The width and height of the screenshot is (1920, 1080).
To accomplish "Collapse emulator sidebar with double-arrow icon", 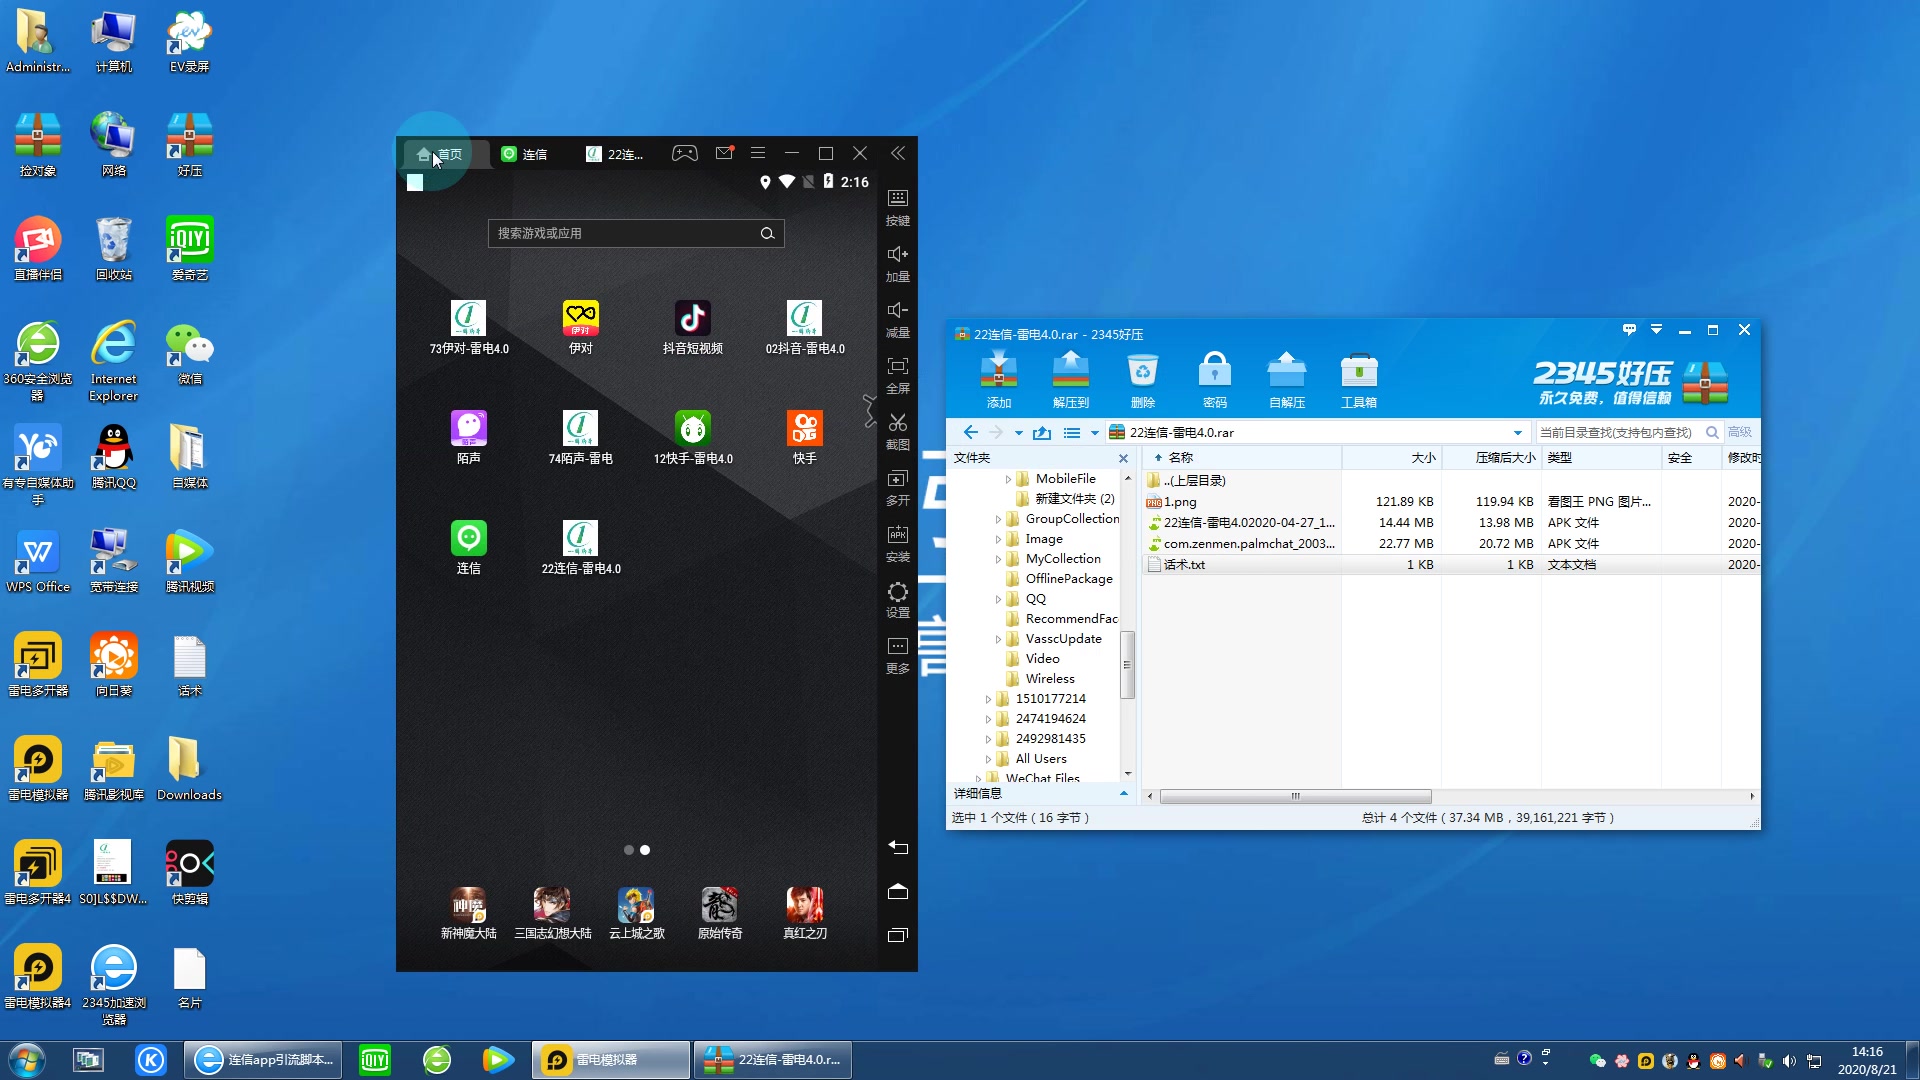I will 898,153.
